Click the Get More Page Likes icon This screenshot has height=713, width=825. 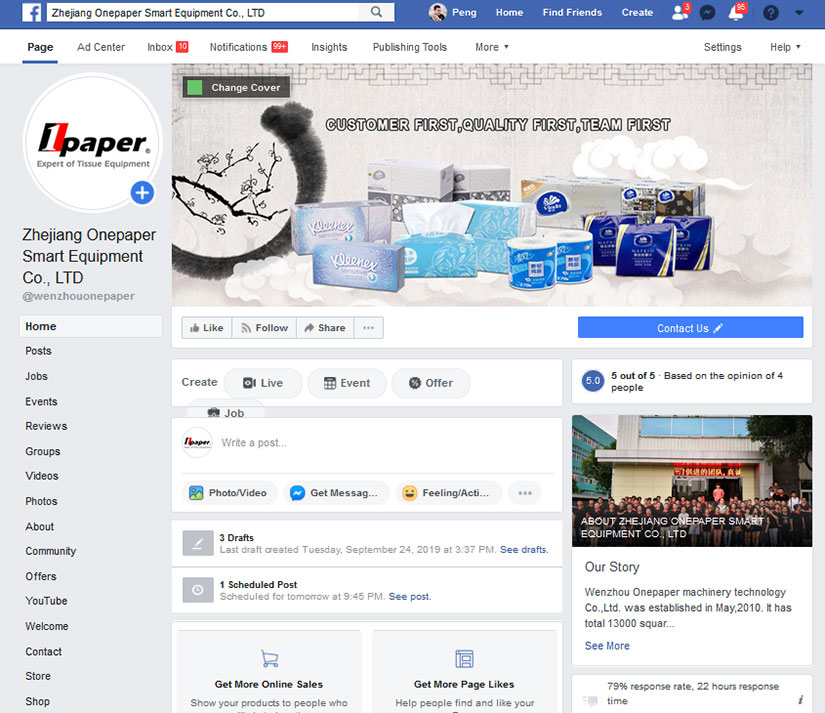464,658
